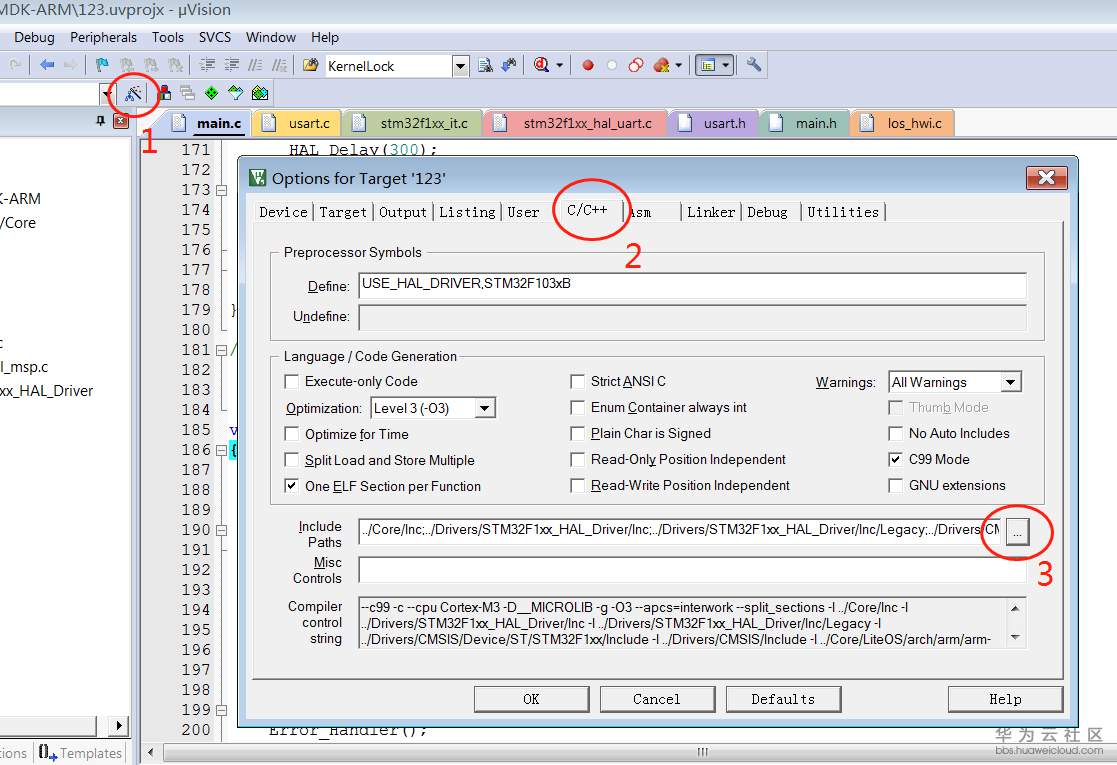Enable Strict ANSI C checkbox
The image size is (1117, 765).
tap(578, 382)
